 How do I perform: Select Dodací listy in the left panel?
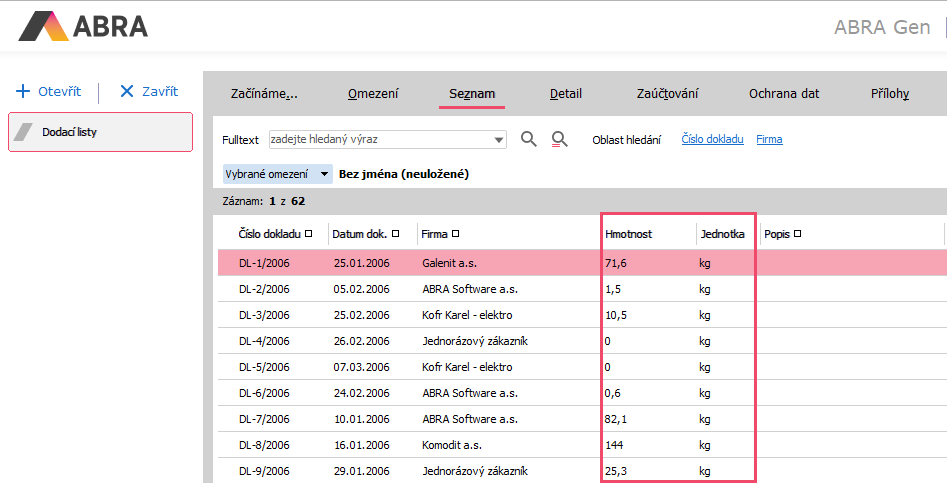100,132
